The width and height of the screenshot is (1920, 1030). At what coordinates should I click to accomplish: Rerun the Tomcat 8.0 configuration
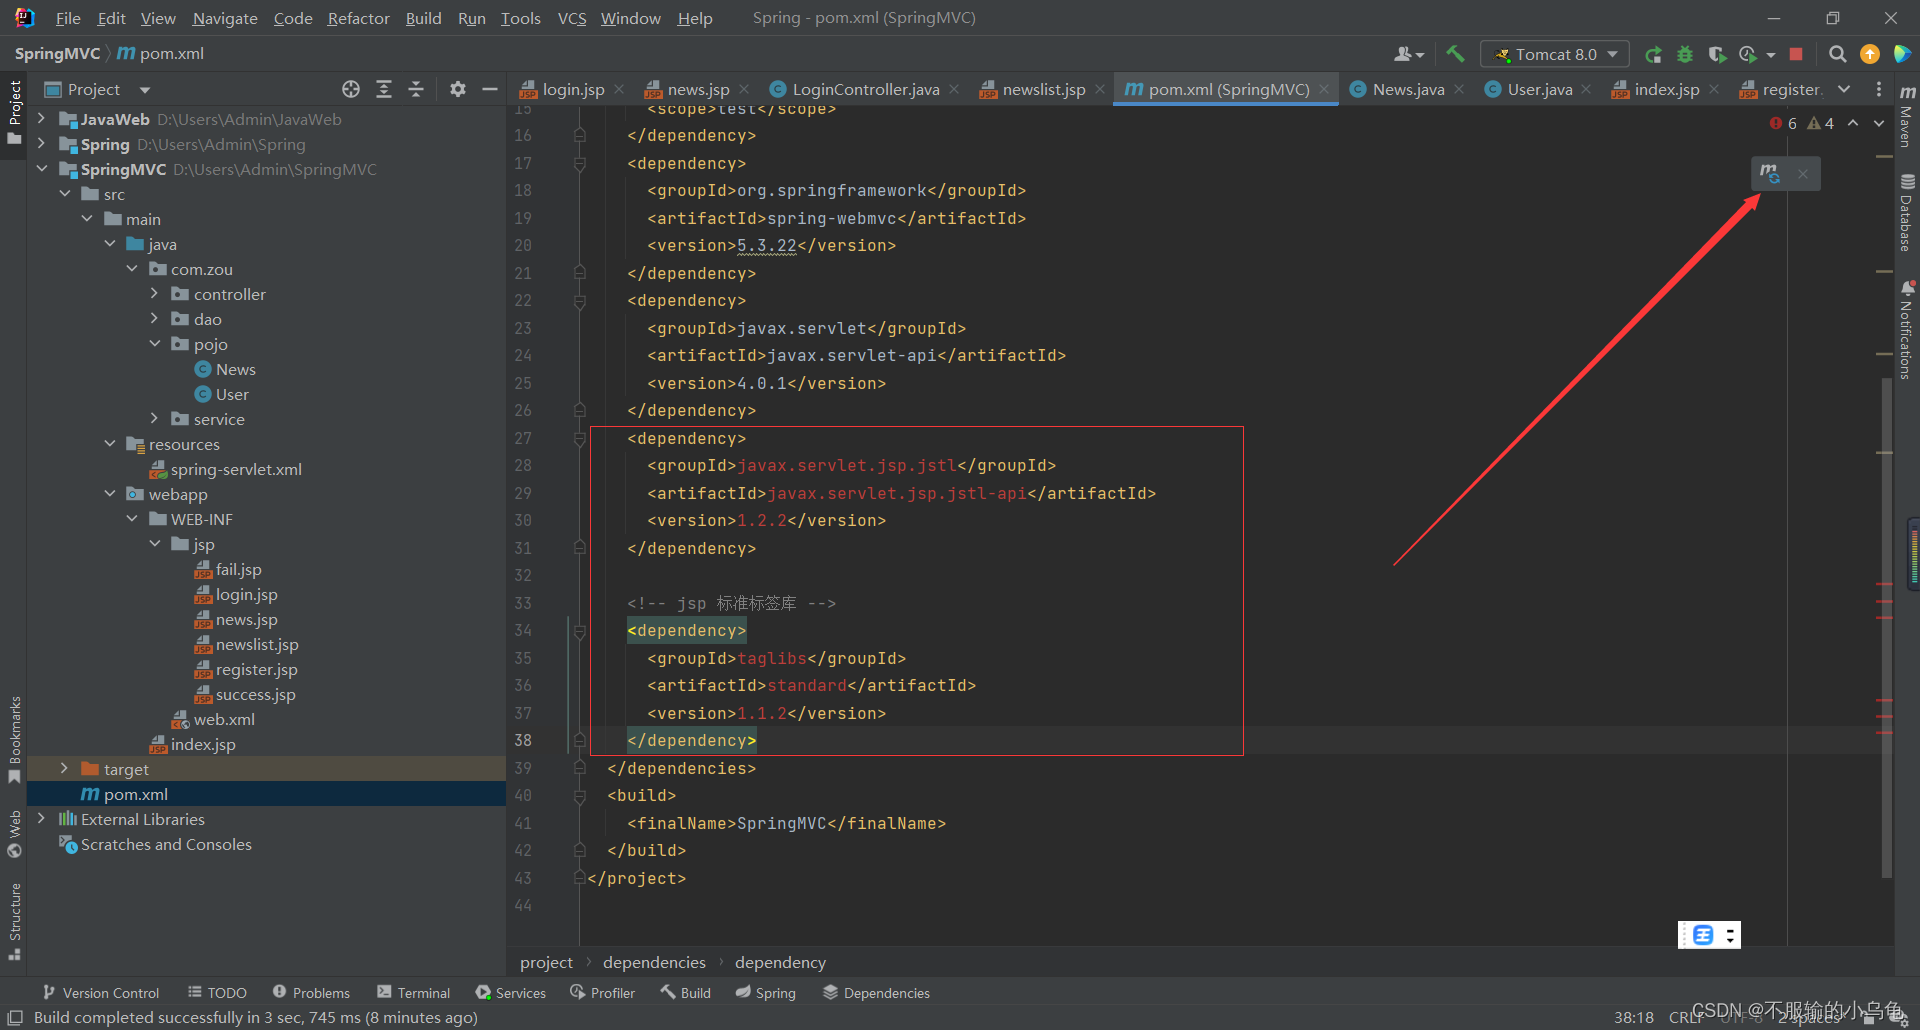pyautogui.click(x=1654, y=54)
